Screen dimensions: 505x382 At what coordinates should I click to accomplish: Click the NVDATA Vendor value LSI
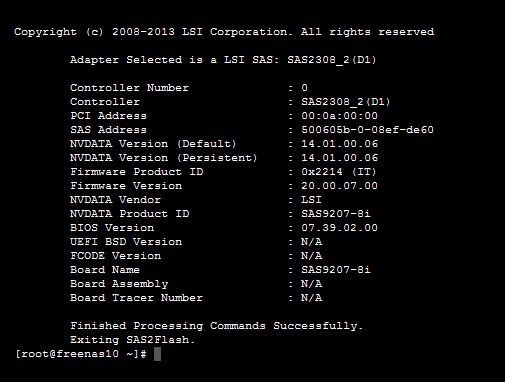pos(311,200)
